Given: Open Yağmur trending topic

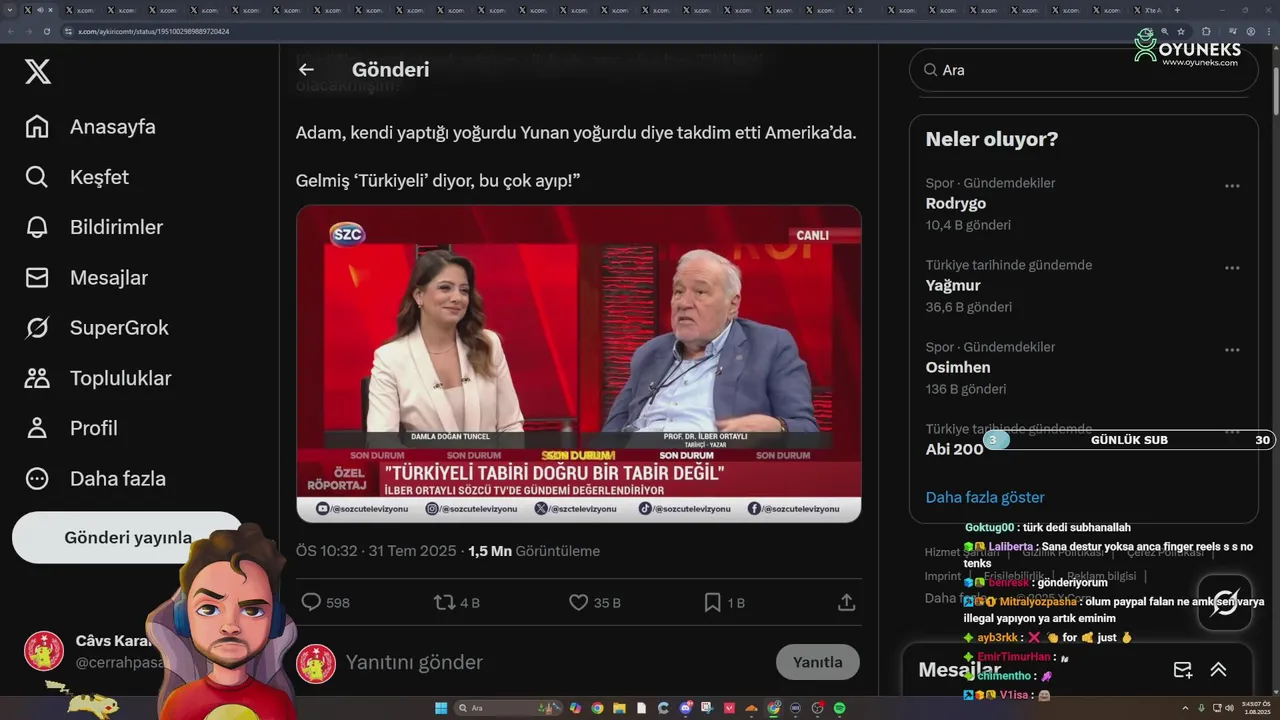Looking at the screenshot, I should 953,285.
